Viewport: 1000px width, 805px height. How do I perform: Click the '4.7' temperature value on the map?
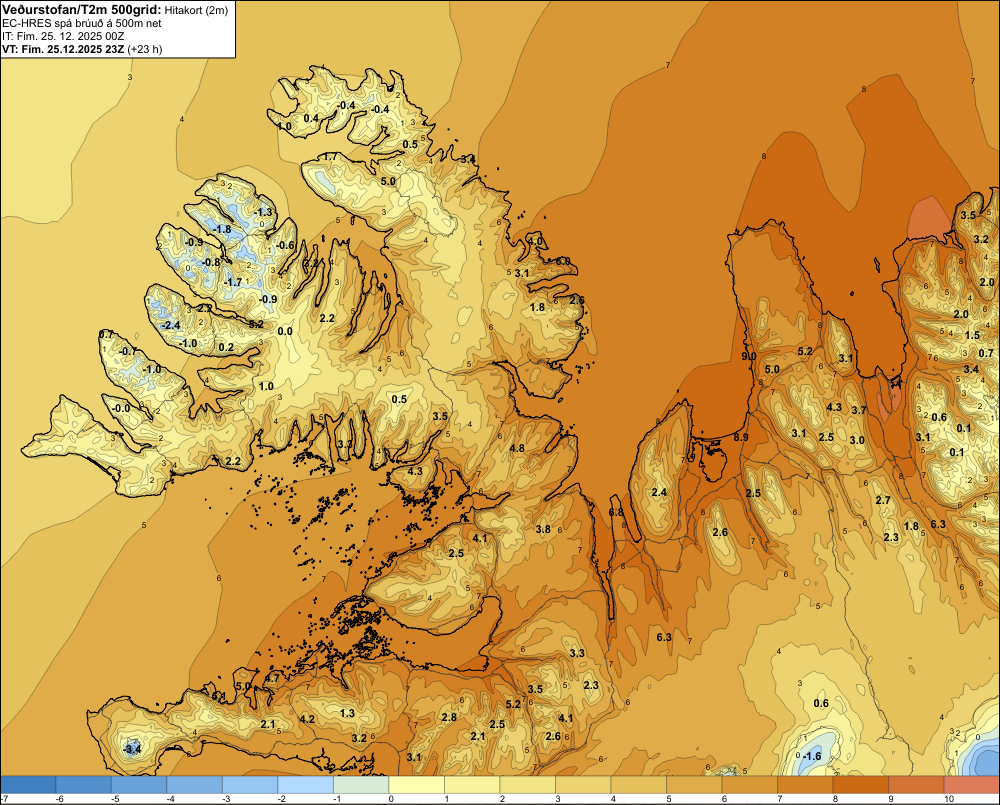272,679
